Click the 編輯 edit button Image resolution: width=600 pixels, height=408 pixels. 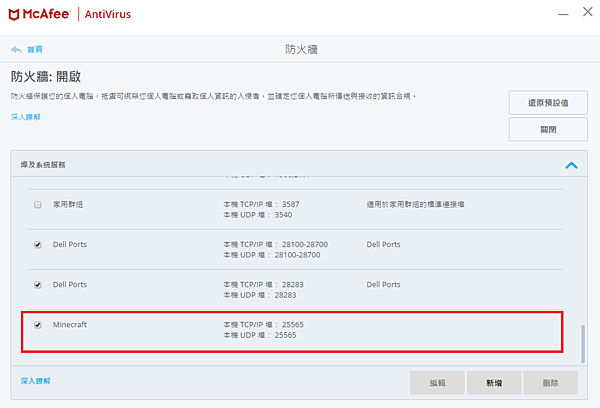437,383
